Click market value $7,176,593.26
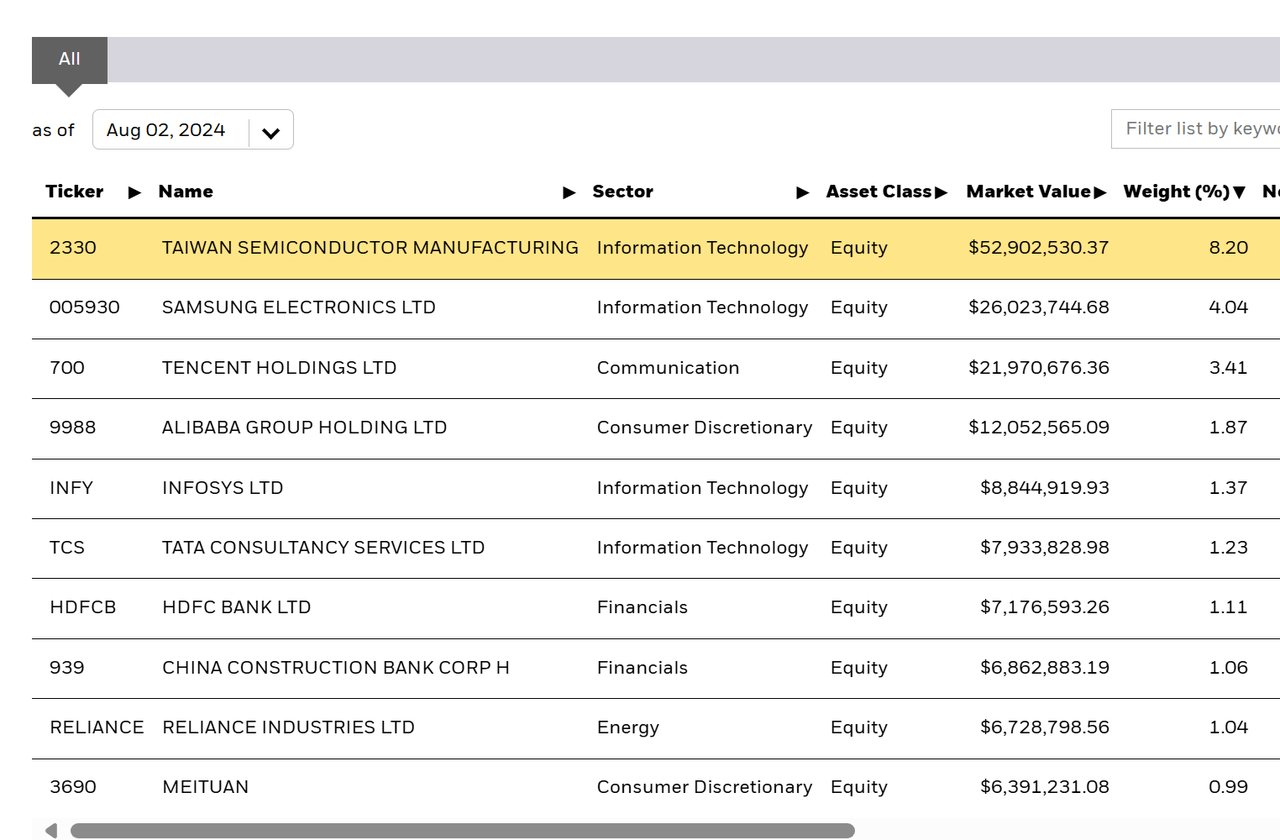 point(1044,607)
